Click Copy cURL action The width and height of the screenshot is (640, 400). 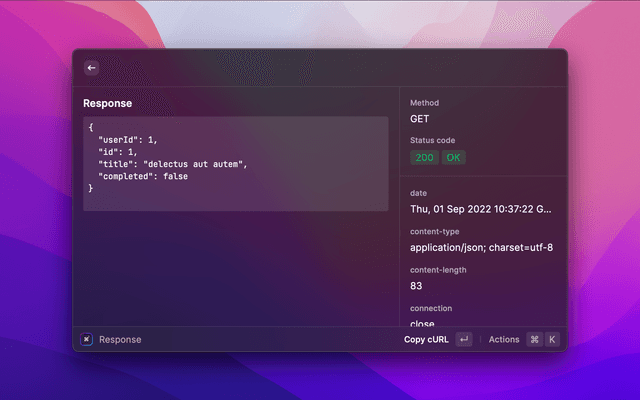pos(426,339)
